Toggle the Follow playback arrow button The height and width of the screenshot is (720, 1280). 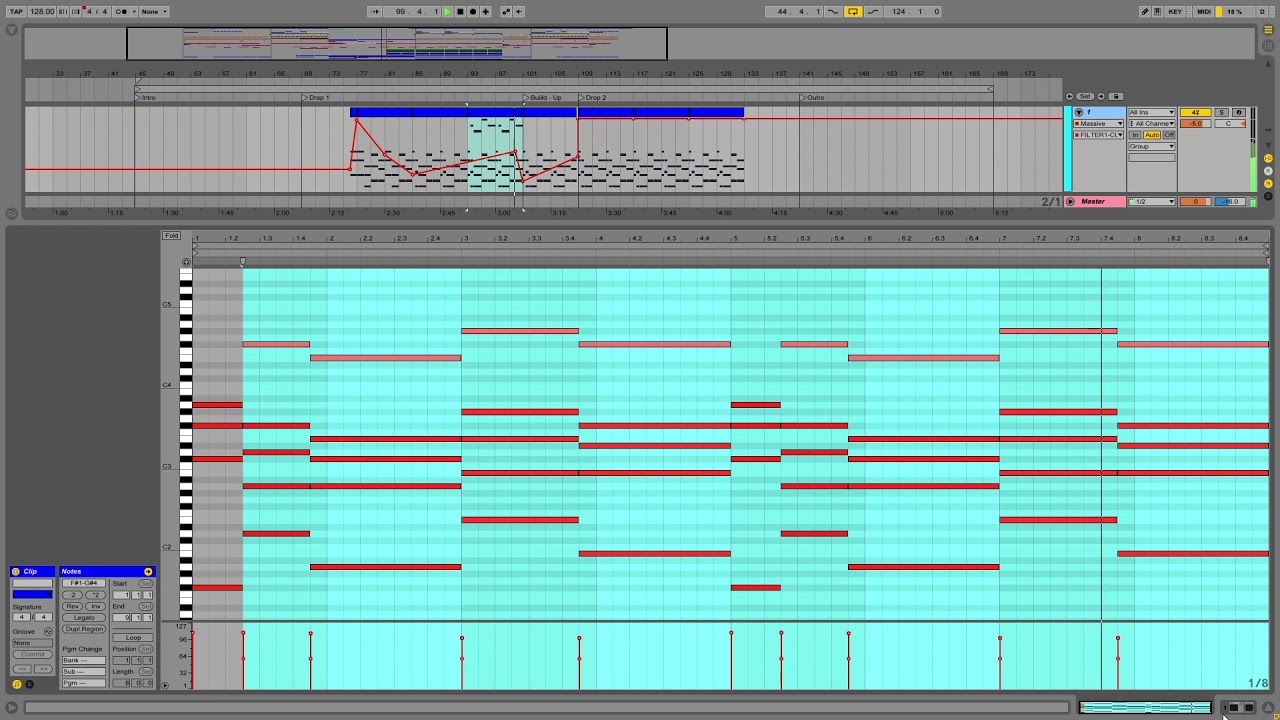[375, 11]
